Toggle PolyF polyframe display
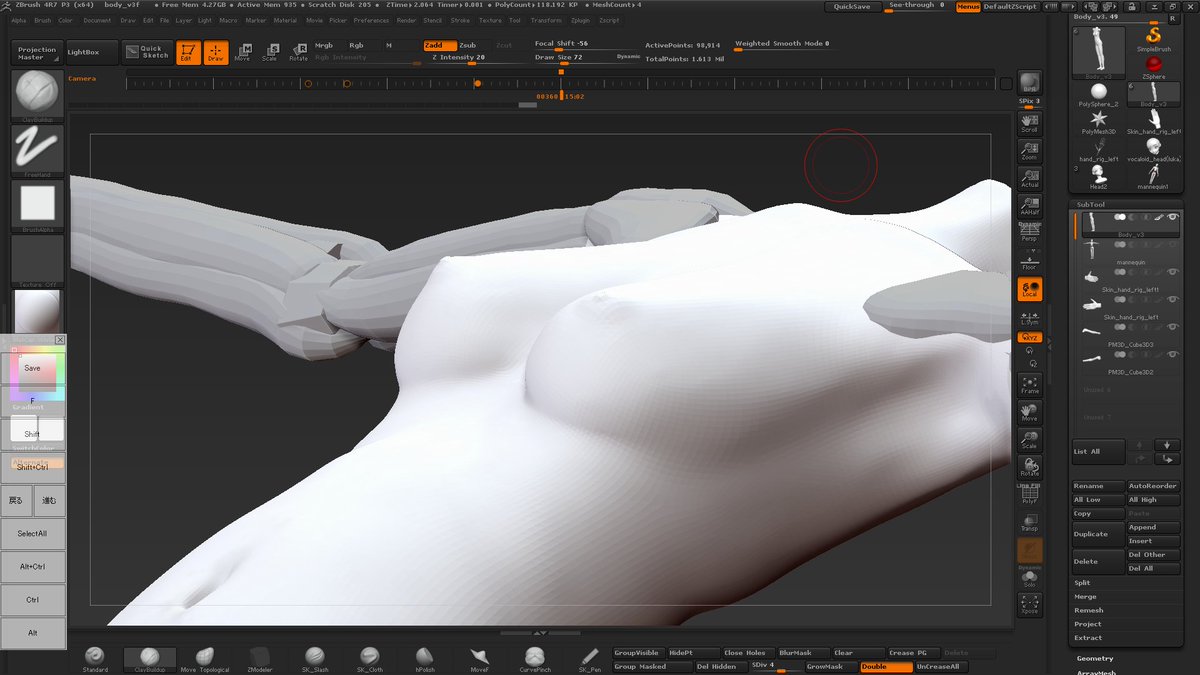The height and width of the screenshot is (675, 1200). pyautogui.click(x=1029, y=494)
